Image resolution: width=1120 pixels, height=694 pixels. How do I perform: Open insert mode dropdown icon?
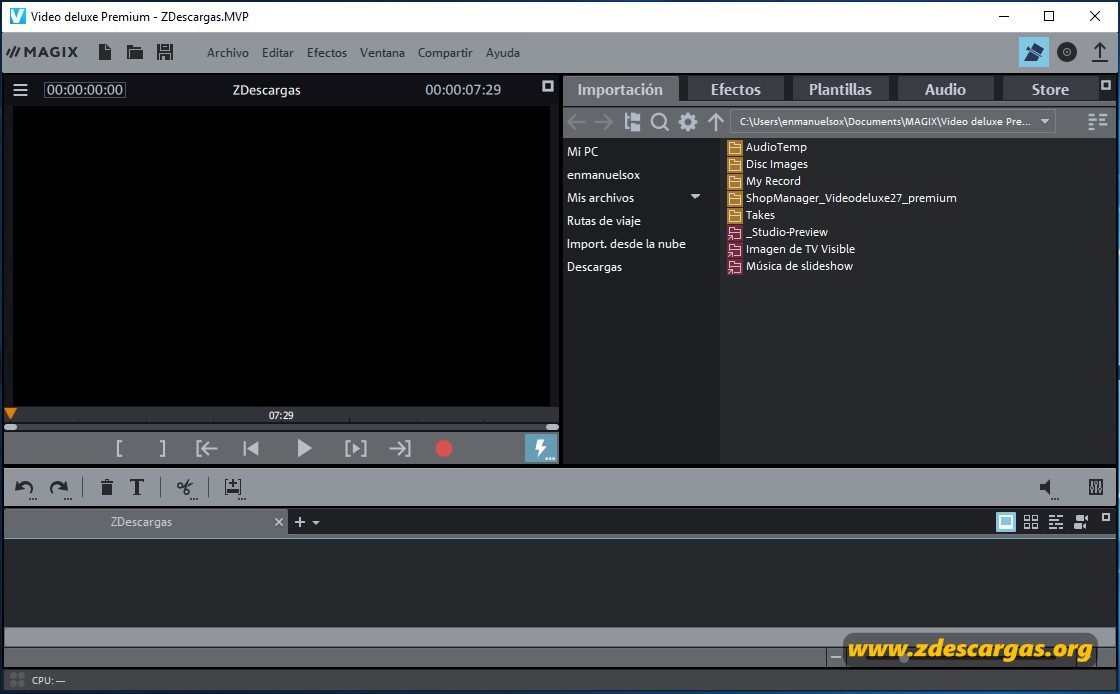(x=234, y=488)
